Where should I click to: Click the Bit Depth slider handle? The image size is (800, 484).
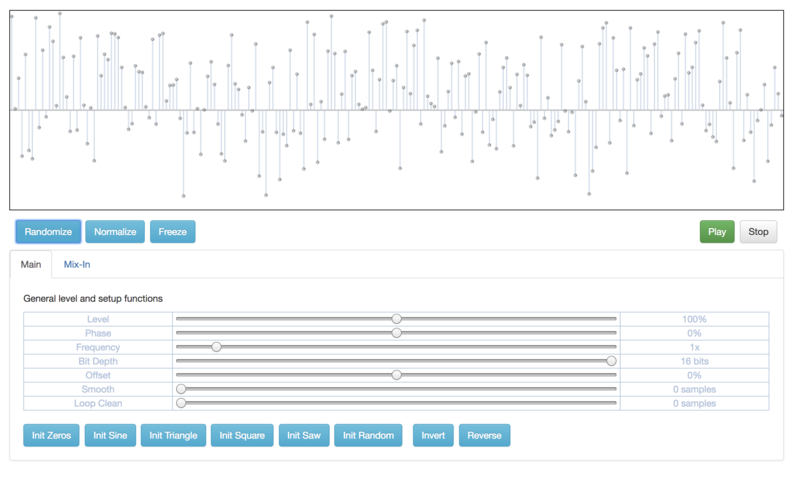tap(611, 361)
